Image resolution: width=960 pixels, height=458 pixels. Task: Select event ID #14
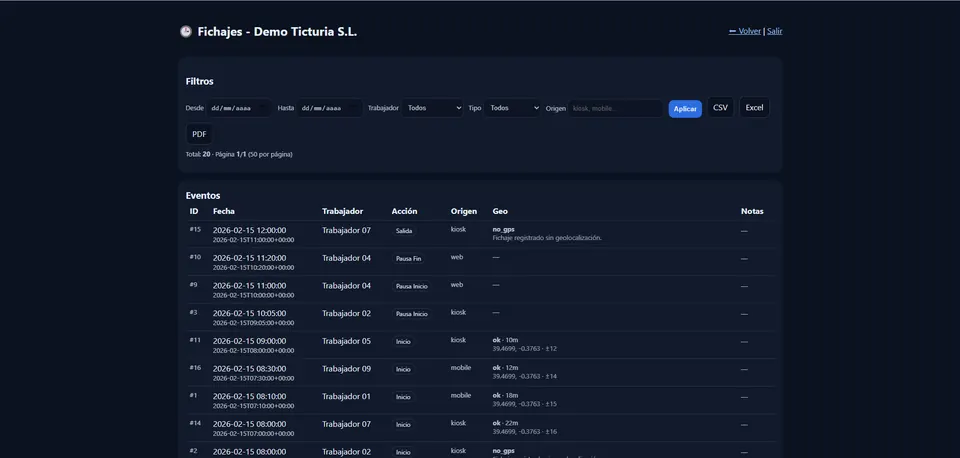[x=195, y=422]
